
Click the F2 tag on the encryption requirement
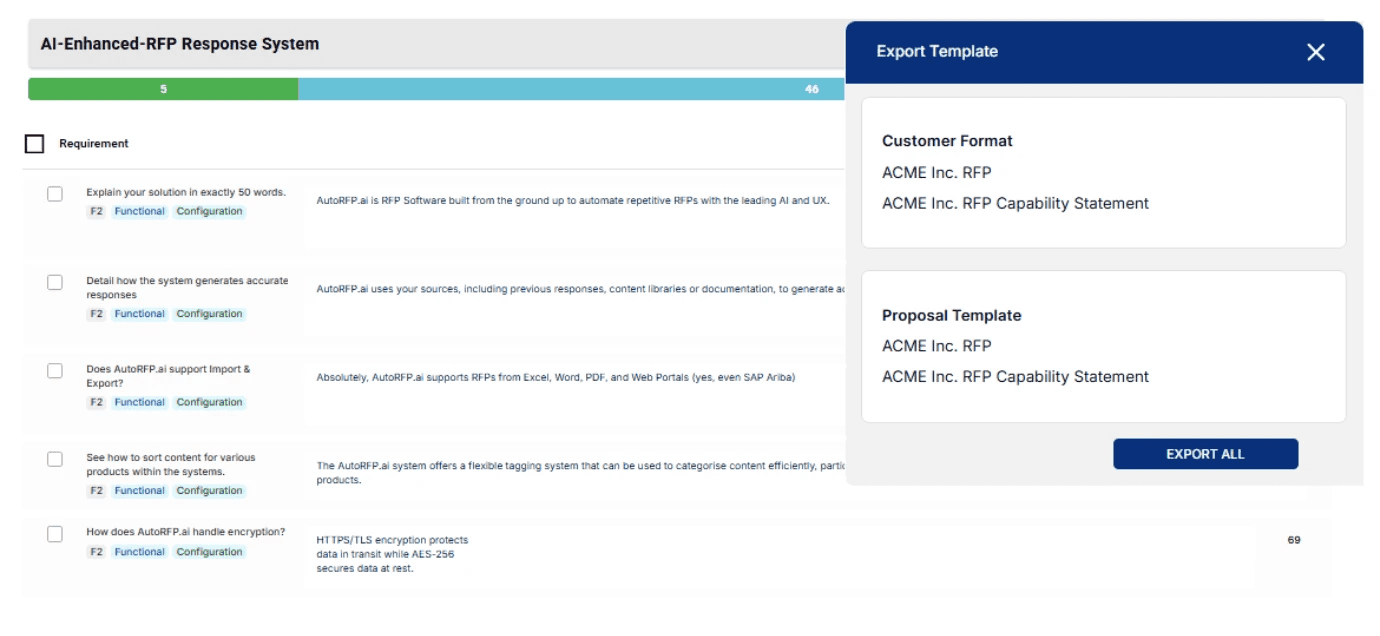96,551
